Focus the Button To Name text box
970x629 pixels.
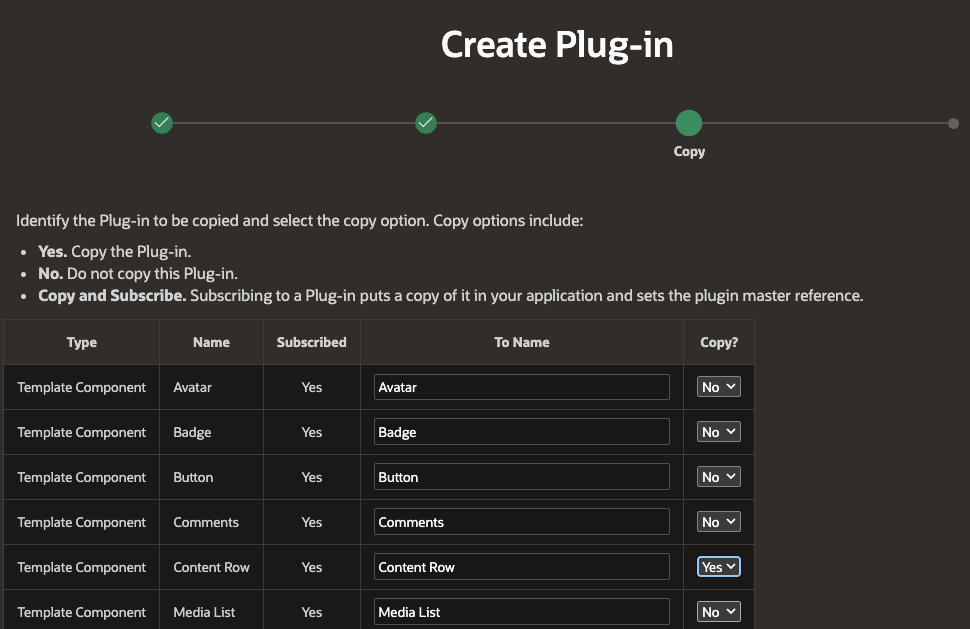[521, 477]
